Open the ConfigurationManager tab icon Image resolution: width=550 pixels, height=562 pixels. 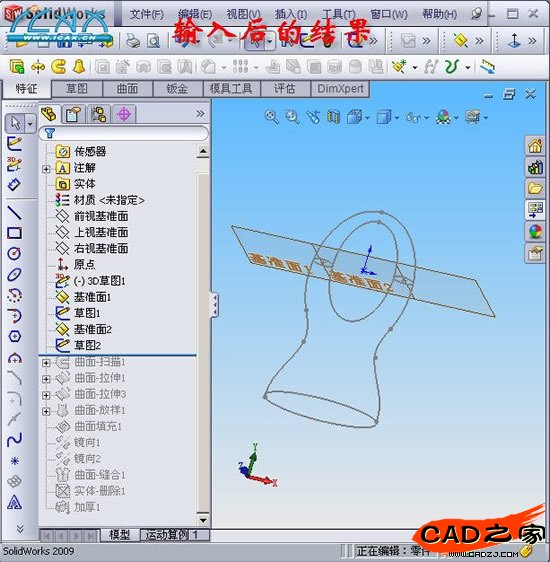(99, 115)
